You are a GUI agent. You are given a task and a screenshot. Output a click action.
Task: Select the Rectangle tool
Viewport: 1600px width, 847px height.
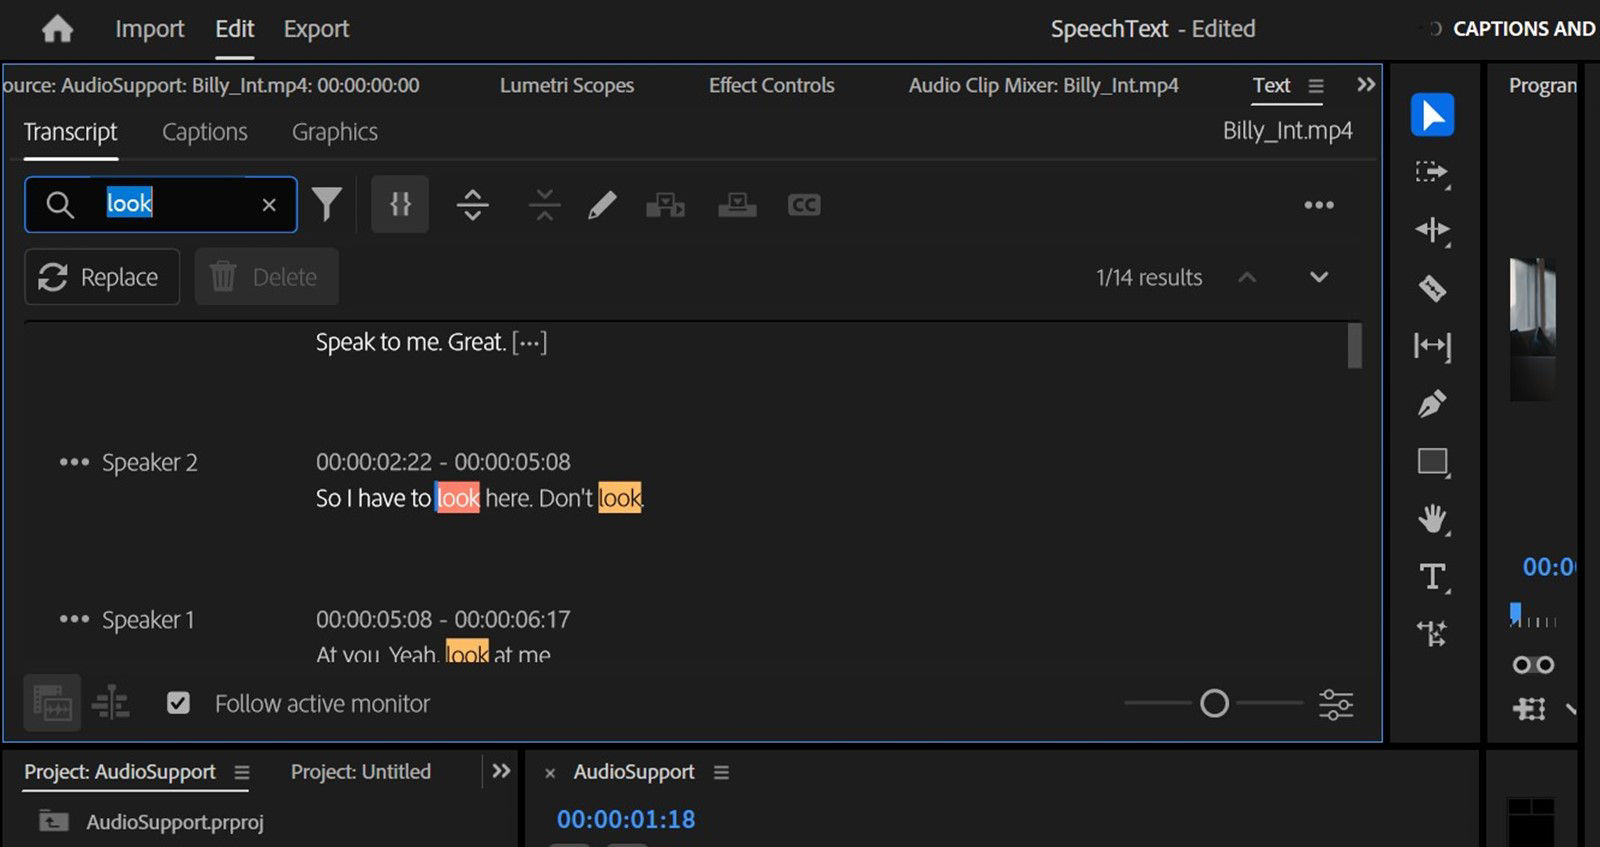click(1433, 462)
